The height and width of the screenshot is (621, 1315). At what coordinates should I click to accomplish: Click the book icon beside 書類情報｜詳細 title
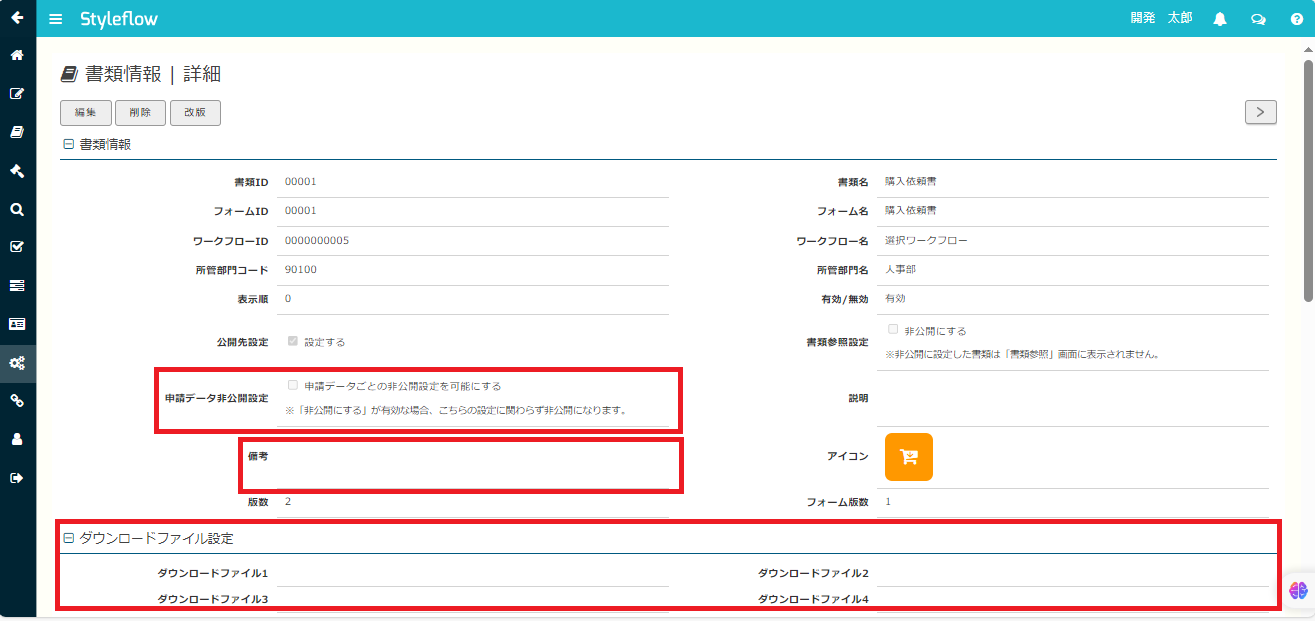(x=69, y=74)
